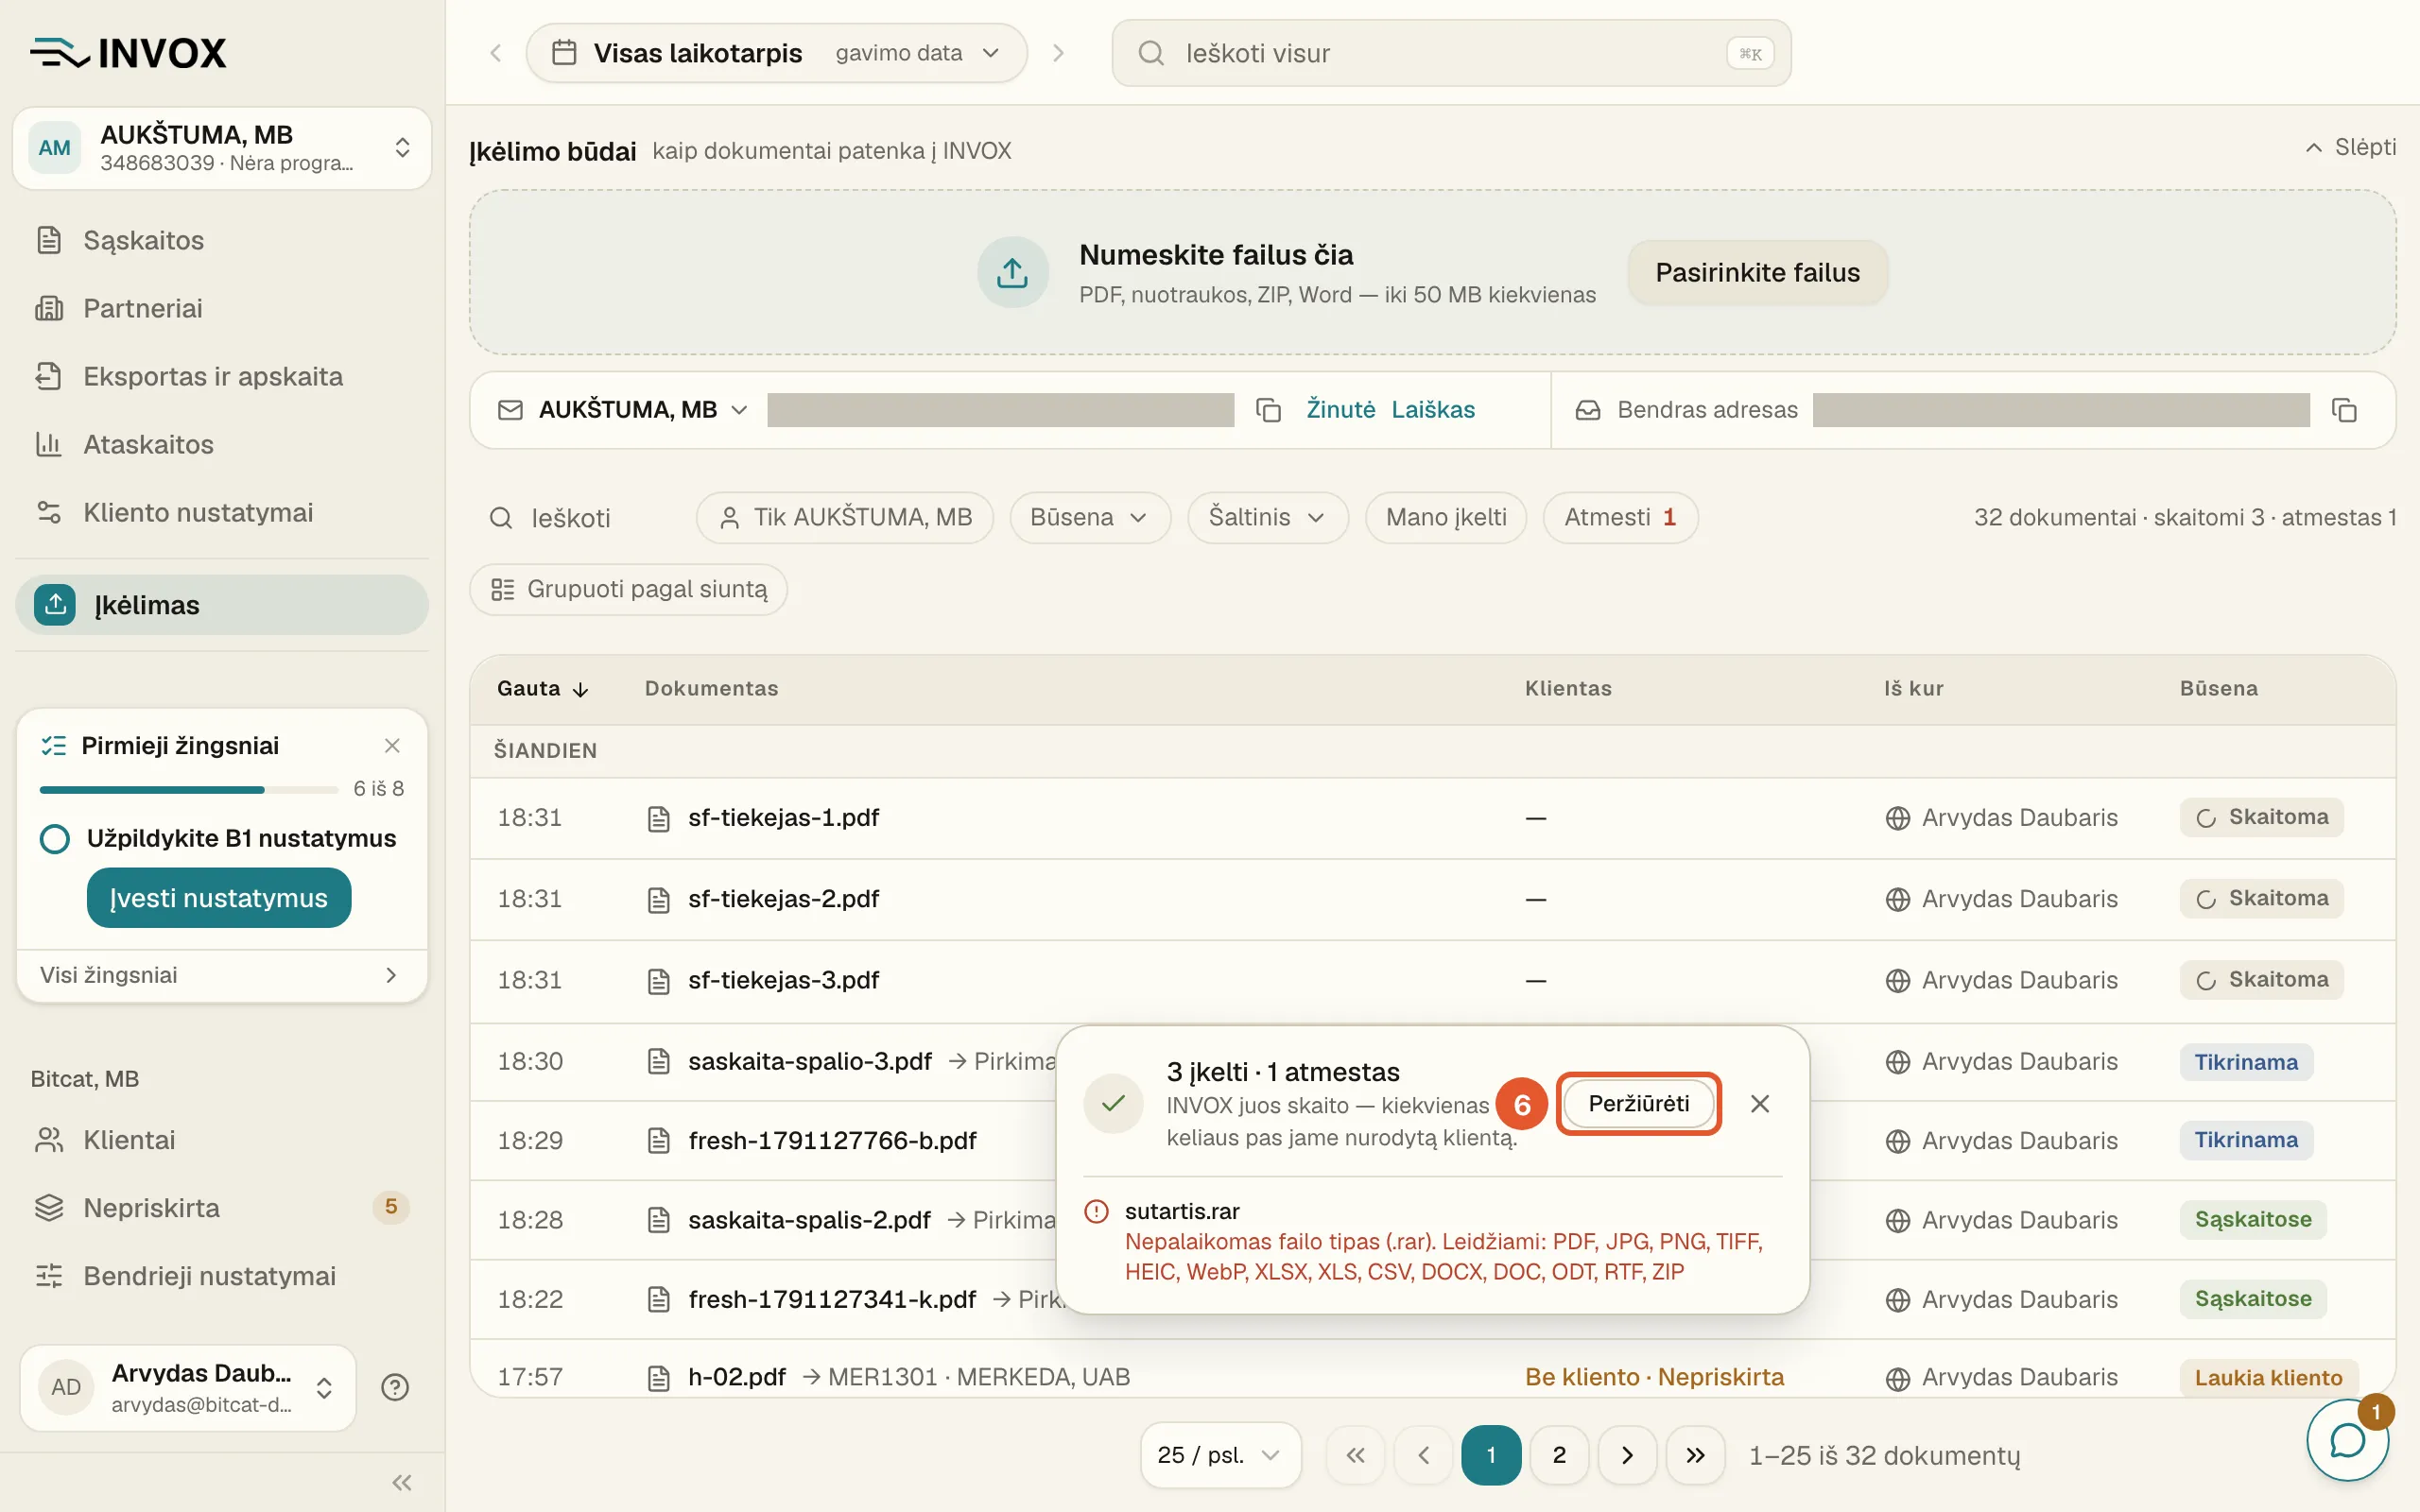
Task: Expand Visi žingsniai list
Action: pos(222,975)
